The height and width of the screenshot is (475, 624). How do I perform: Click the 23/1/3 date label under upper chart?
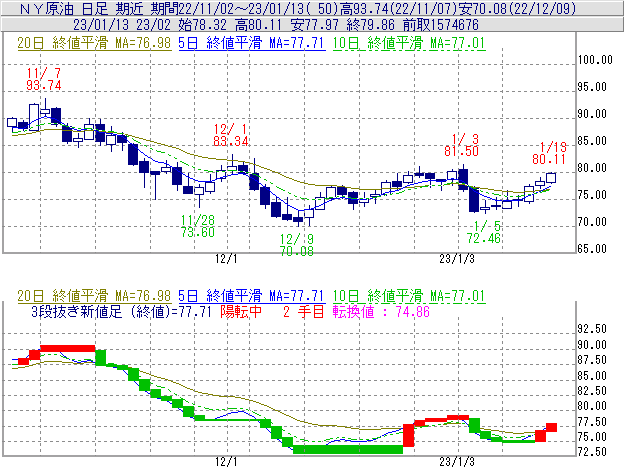pos(457,259)
